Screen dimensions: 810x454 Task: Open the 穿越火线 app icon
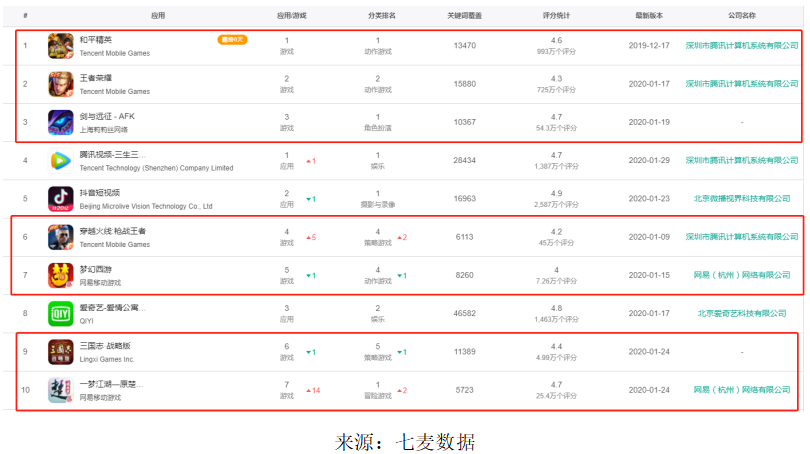click(60, 237)
